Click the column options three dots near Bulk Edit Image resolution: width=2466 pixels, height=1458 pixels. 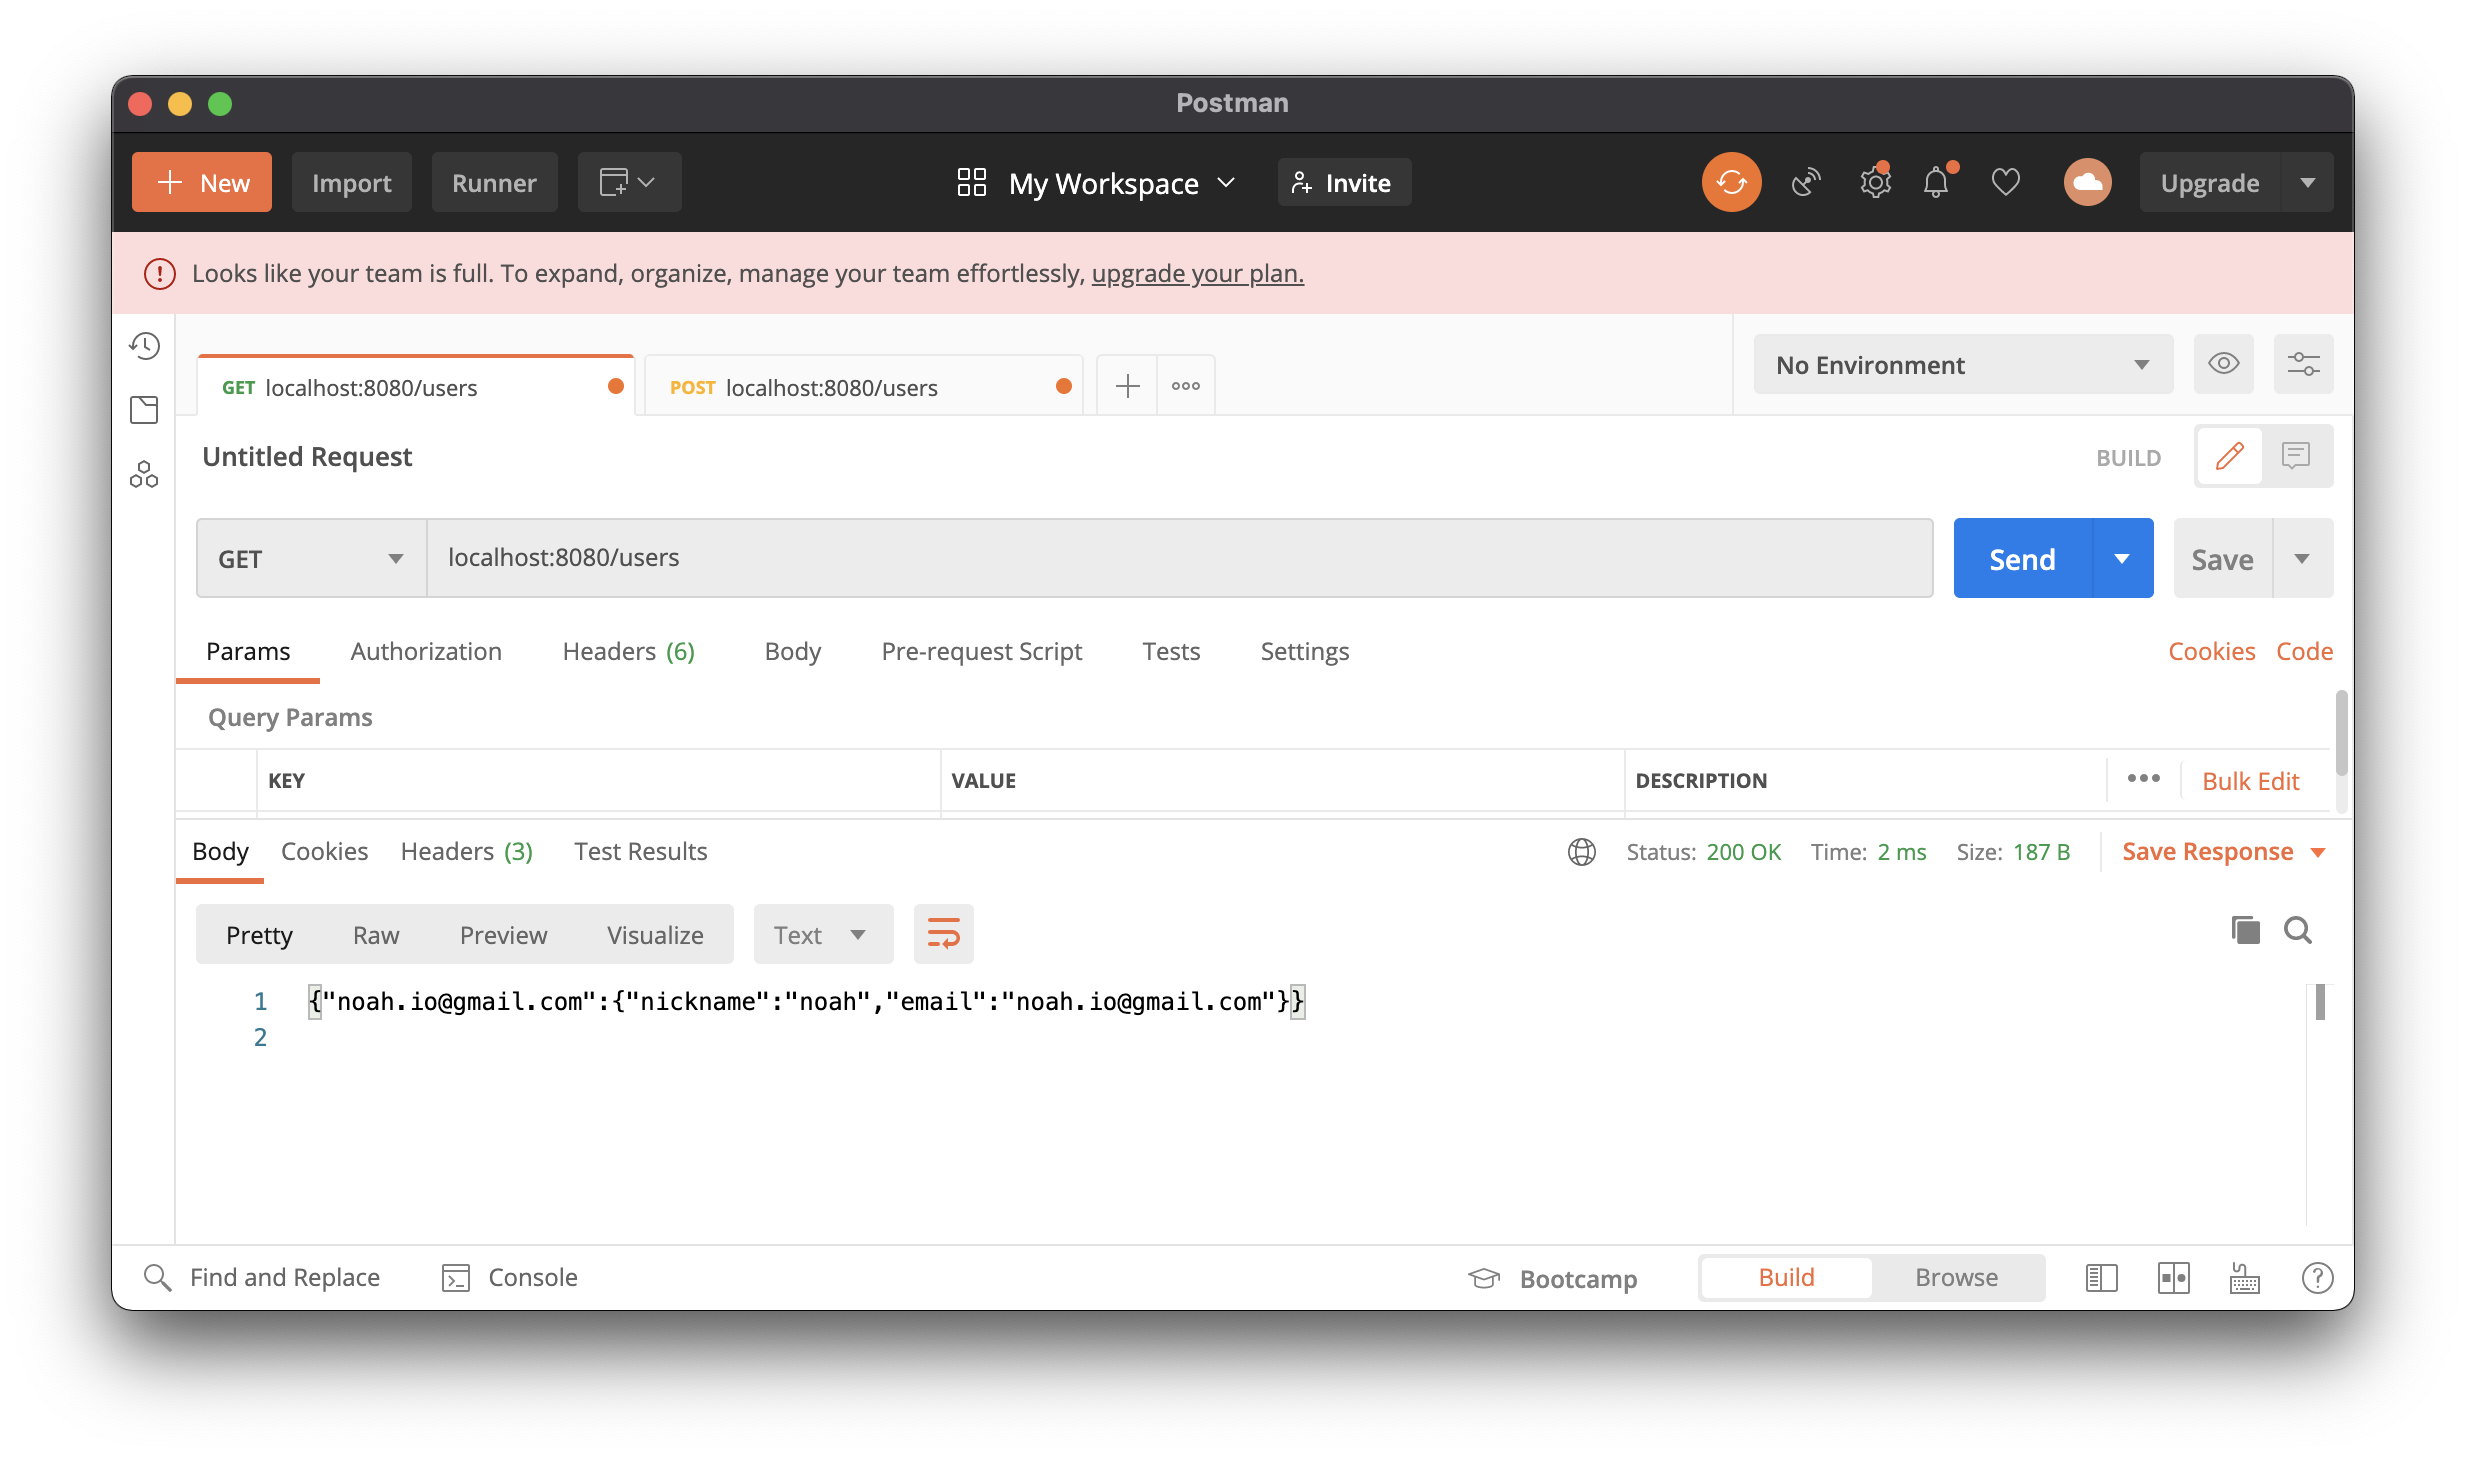click(x=2143, y=778)
